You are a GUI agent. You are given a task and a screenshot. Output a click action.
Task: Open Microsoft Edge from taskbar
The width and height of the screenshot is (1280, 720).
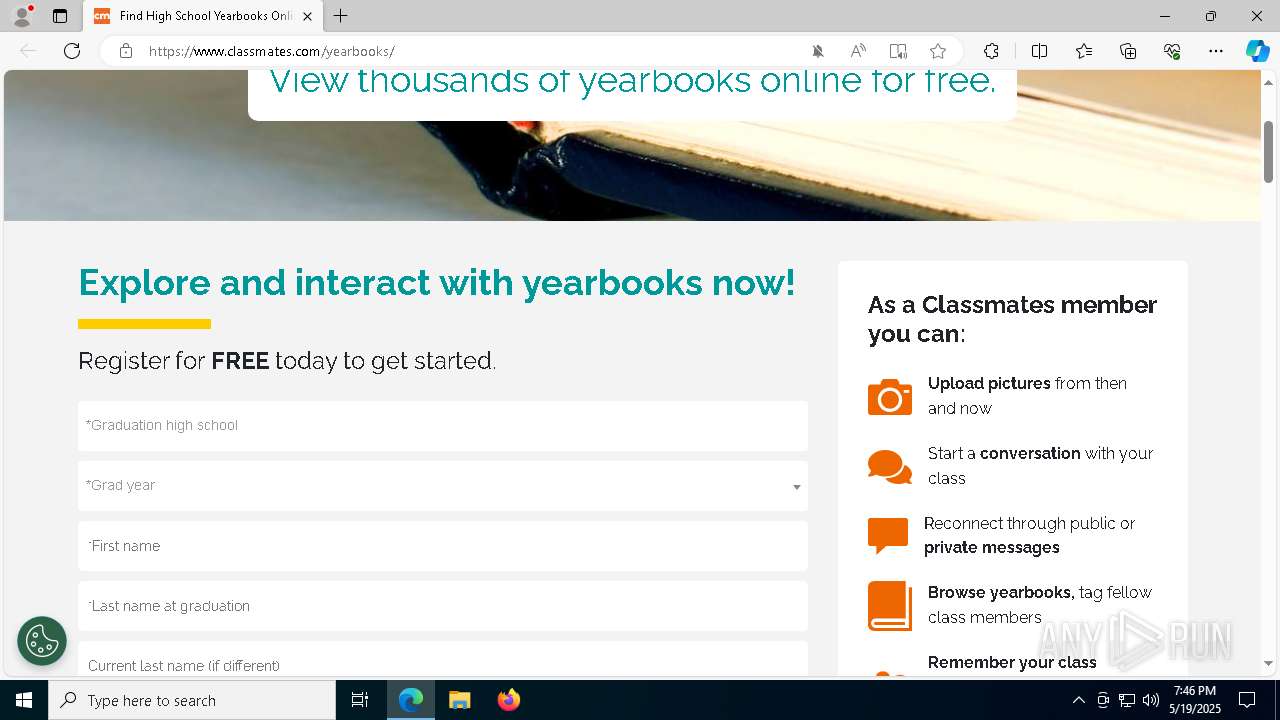(x=411, y=700)
